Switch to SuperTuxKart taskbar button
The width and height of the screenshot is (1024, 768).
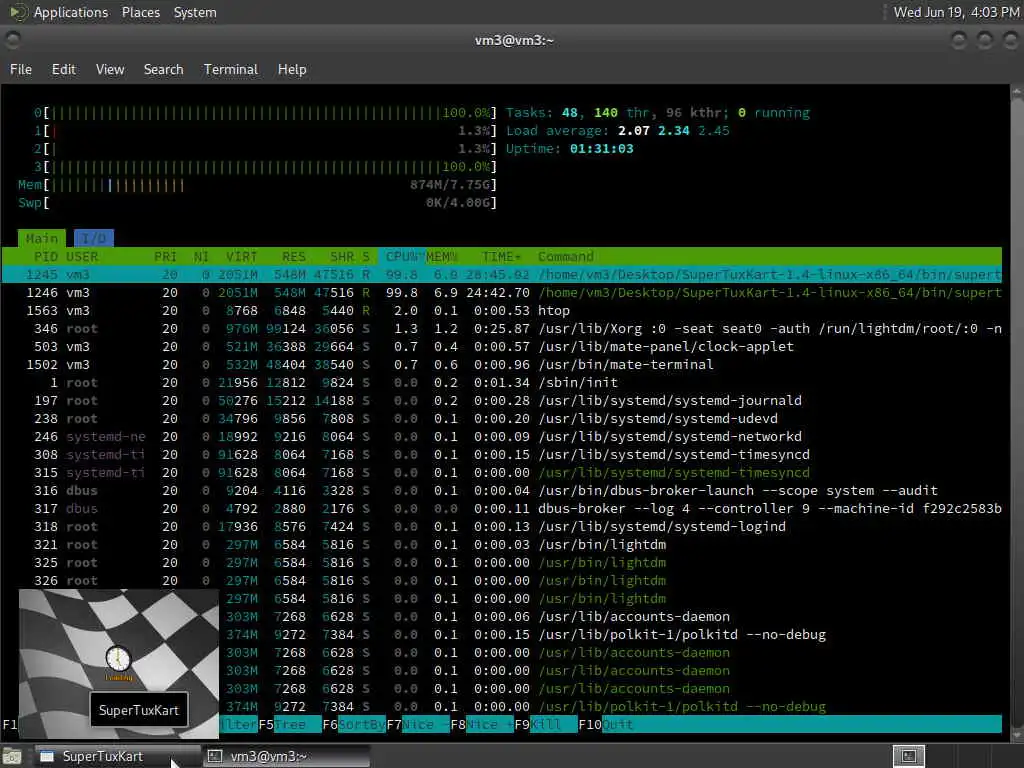(117, 756)
